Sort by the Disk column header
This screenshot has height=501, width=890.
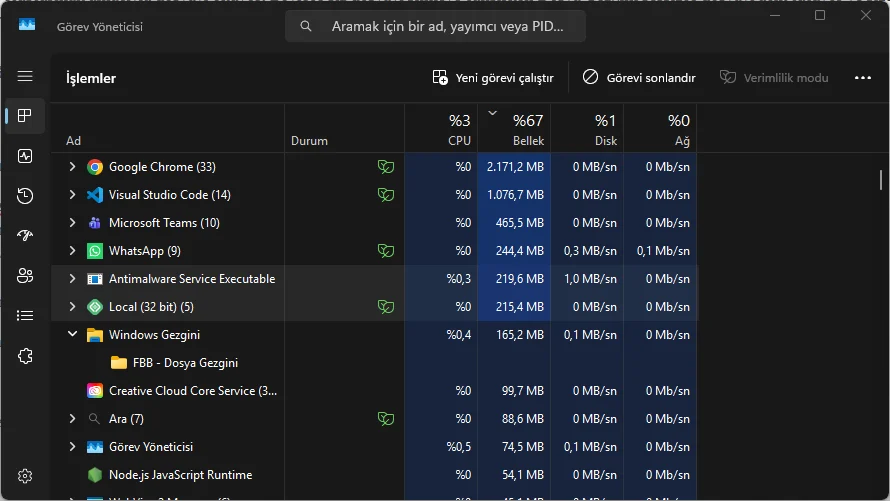point(587,128)
